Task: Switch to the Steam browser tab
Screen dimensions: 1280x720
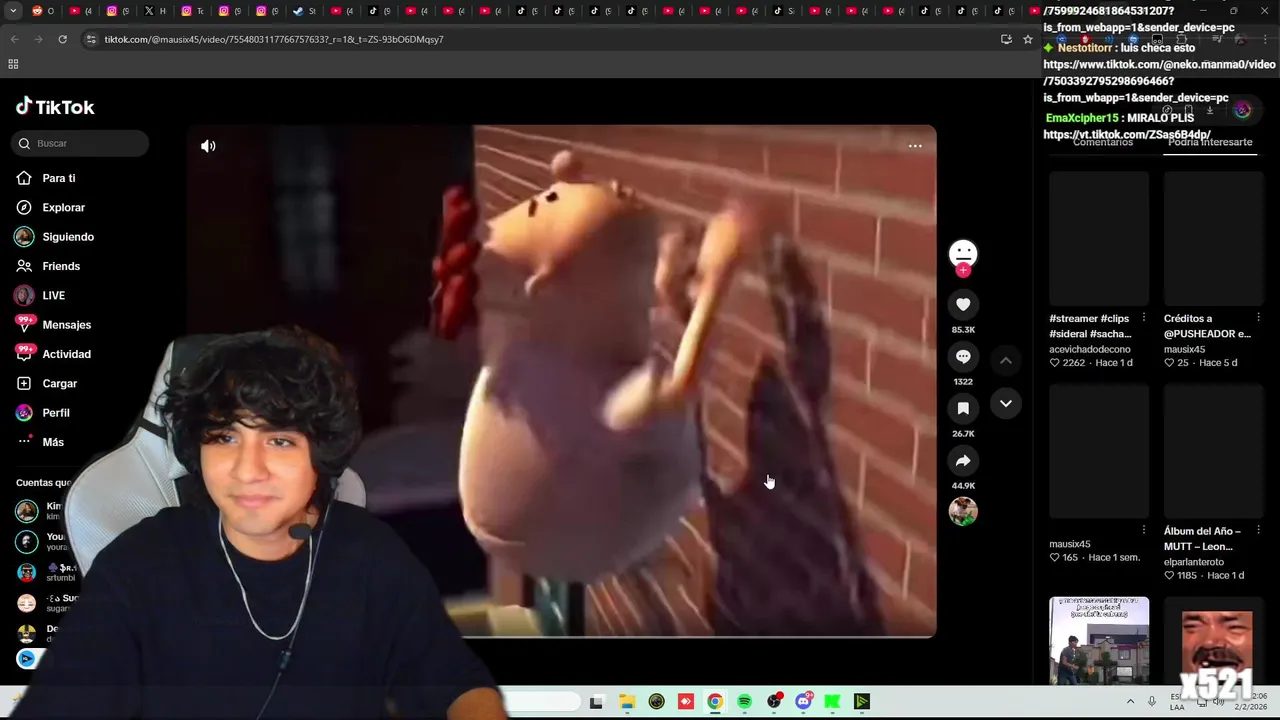Action: (x=304, y=11)
